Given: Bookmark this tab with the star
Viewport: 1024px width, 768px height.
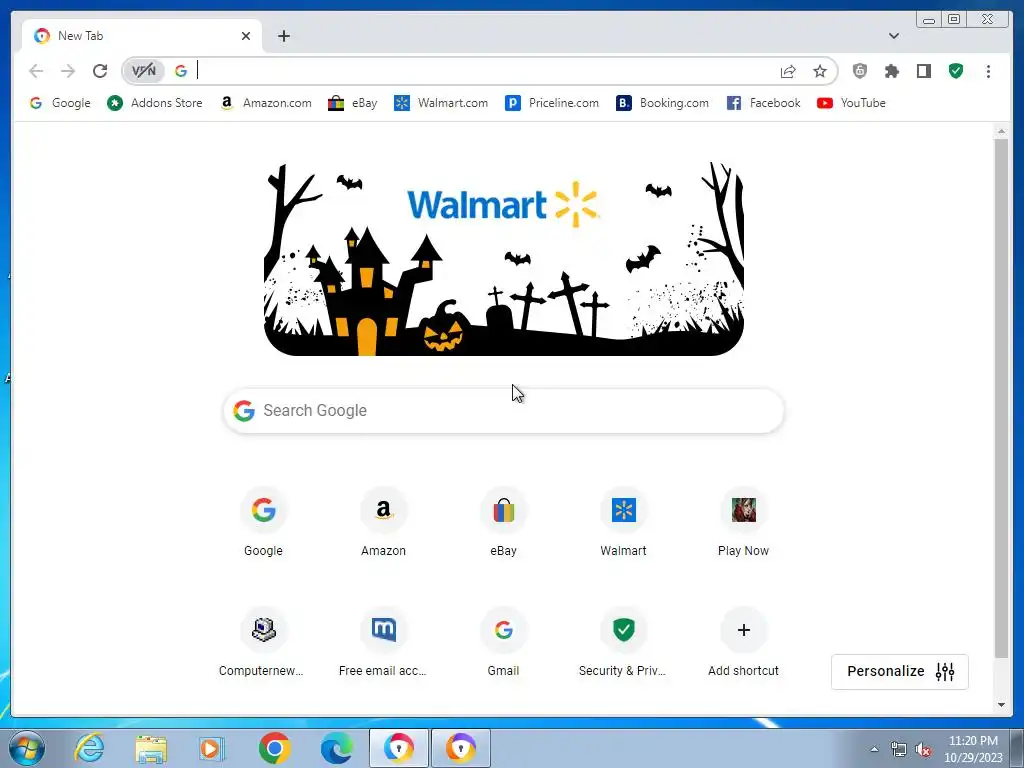Looking at the screenshot, I should pos(820,71).
